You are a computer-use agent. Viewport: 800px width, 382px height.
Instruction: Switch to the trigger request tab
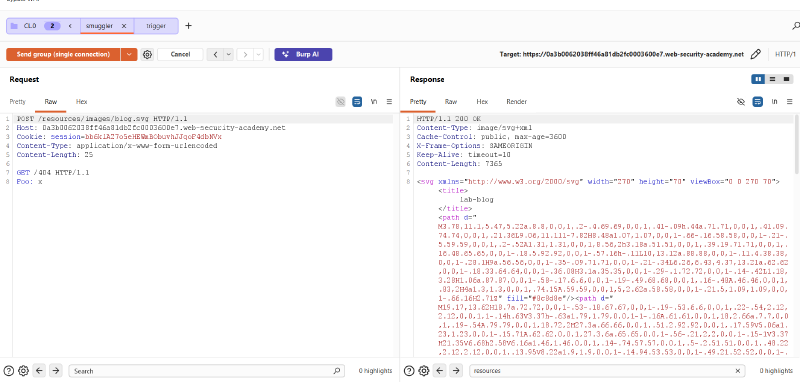[156, 26]
